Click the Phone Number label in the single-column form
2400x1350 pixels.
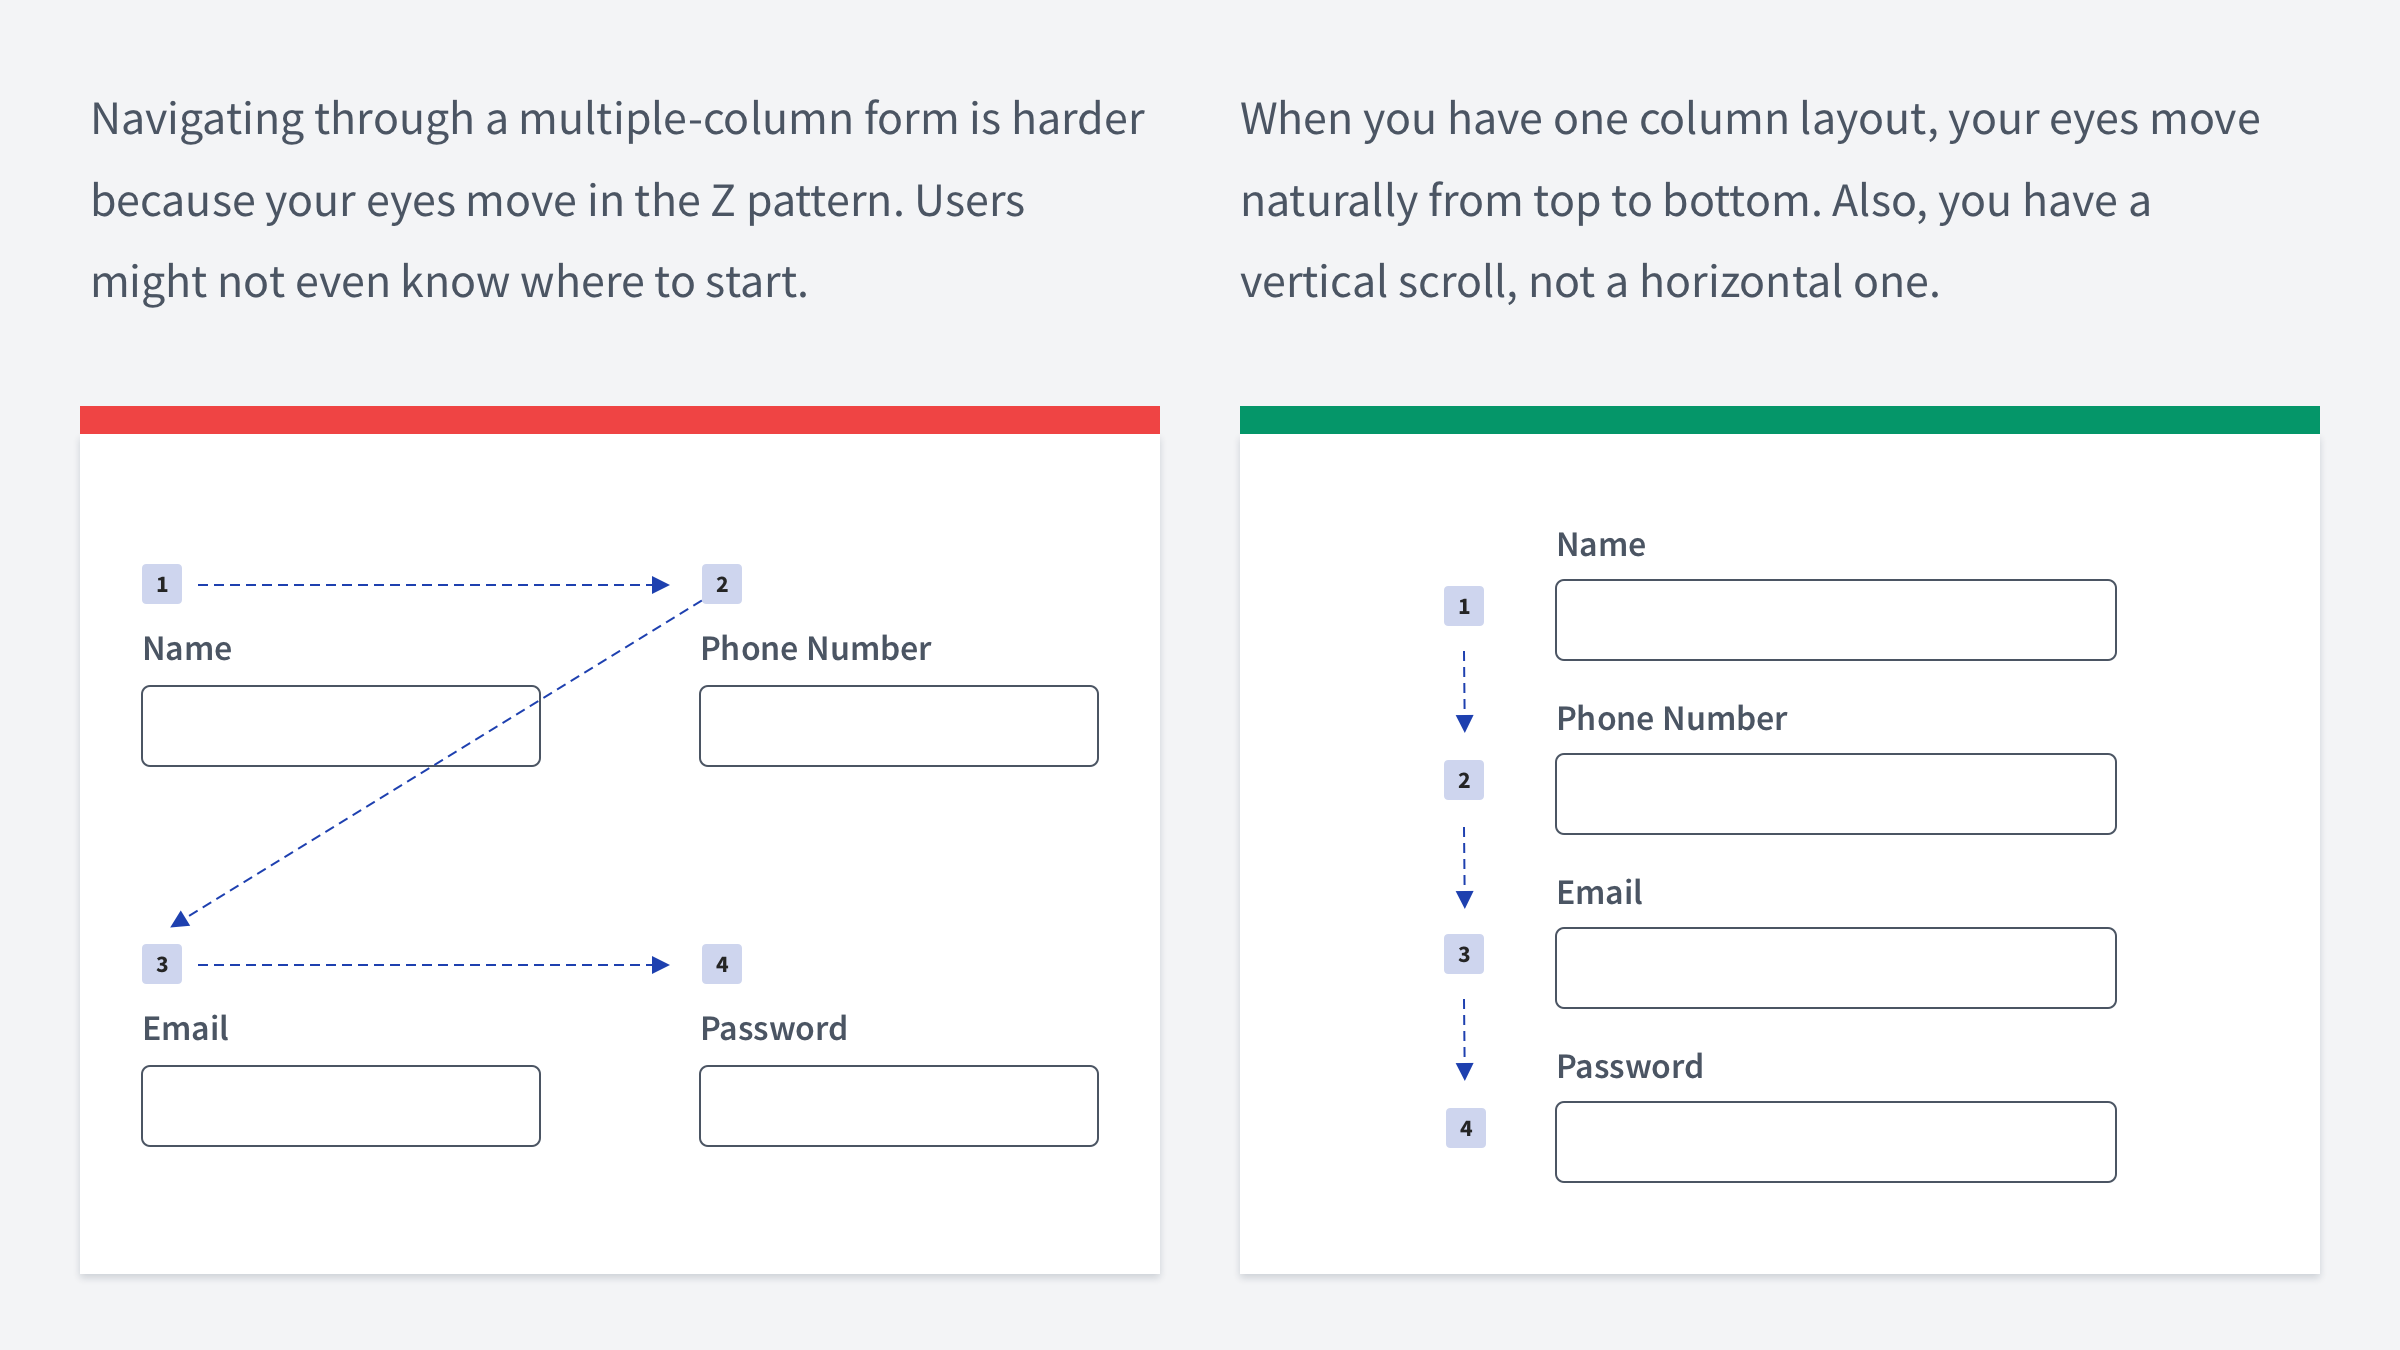point(1671,718)
